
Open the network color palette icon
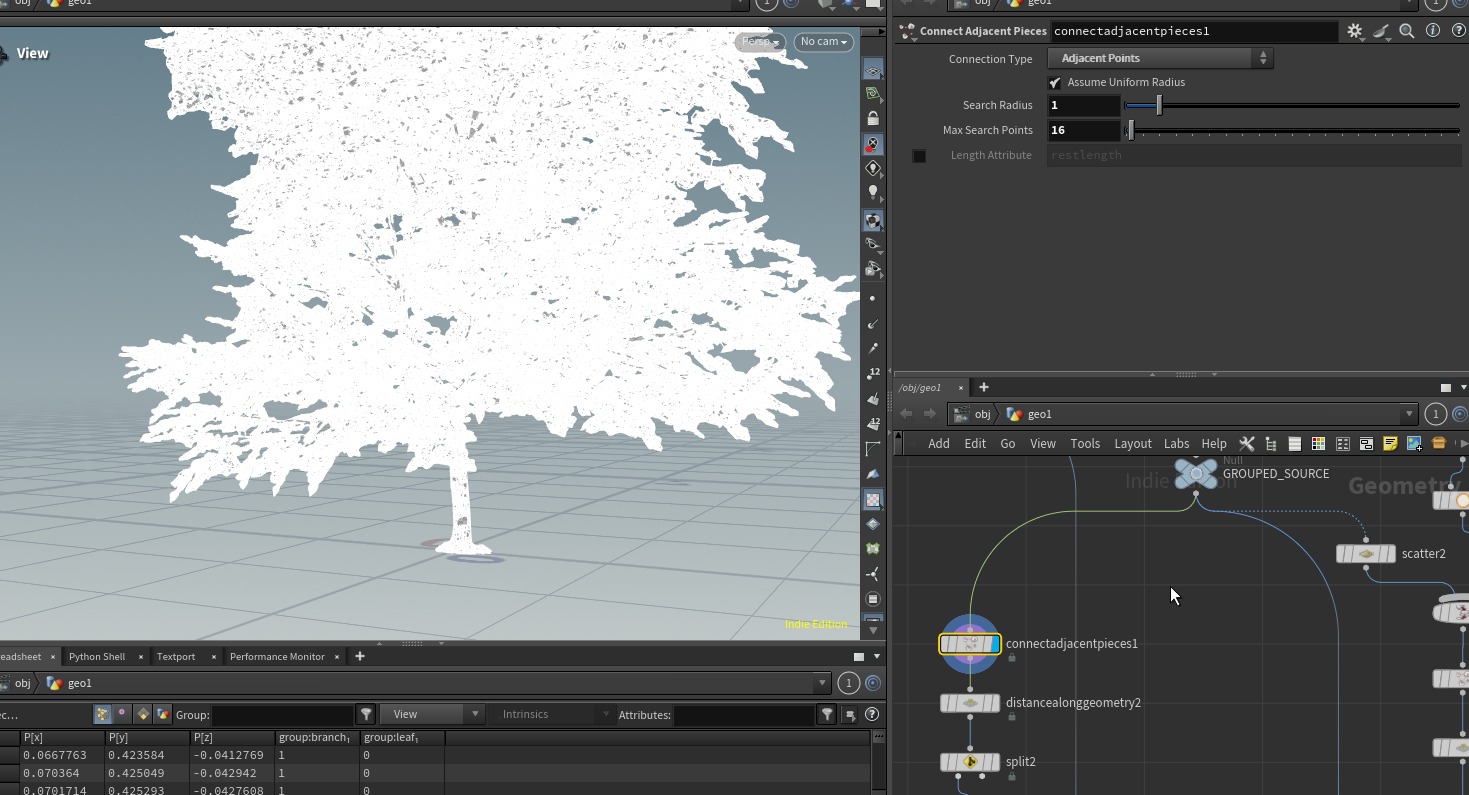1318,443
